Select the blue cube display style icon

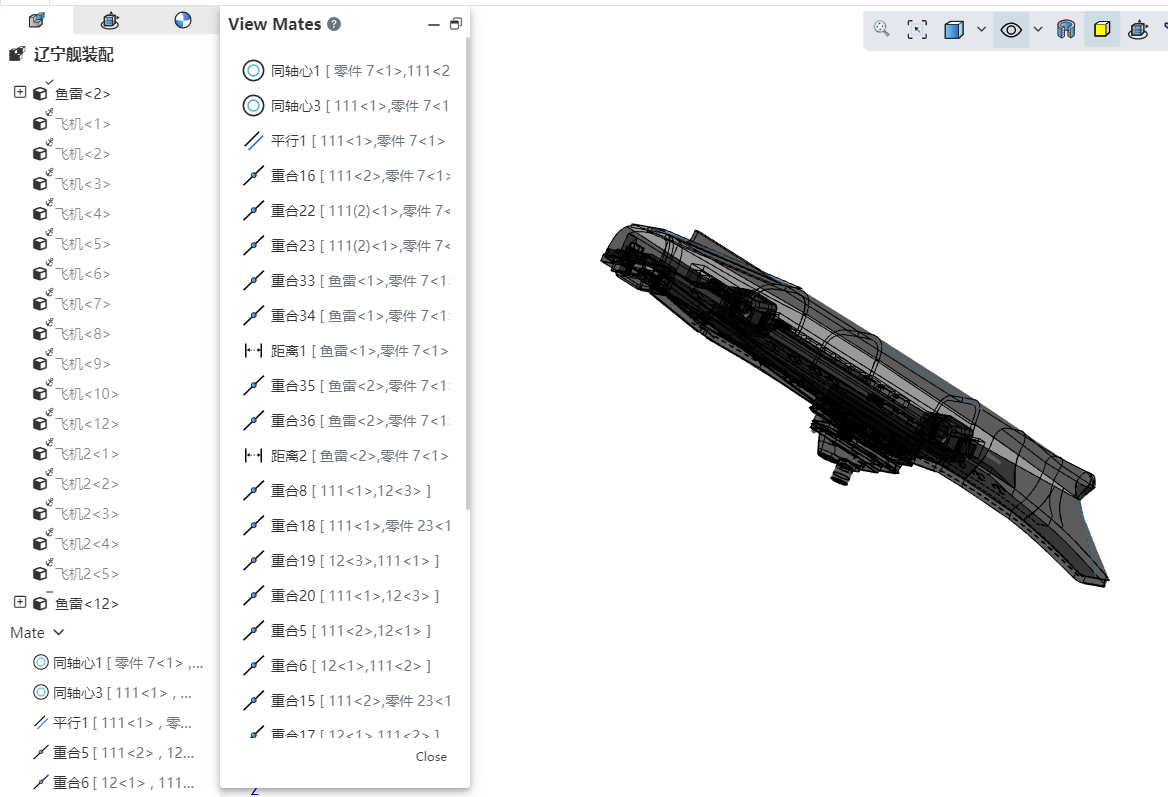[953, 29]
